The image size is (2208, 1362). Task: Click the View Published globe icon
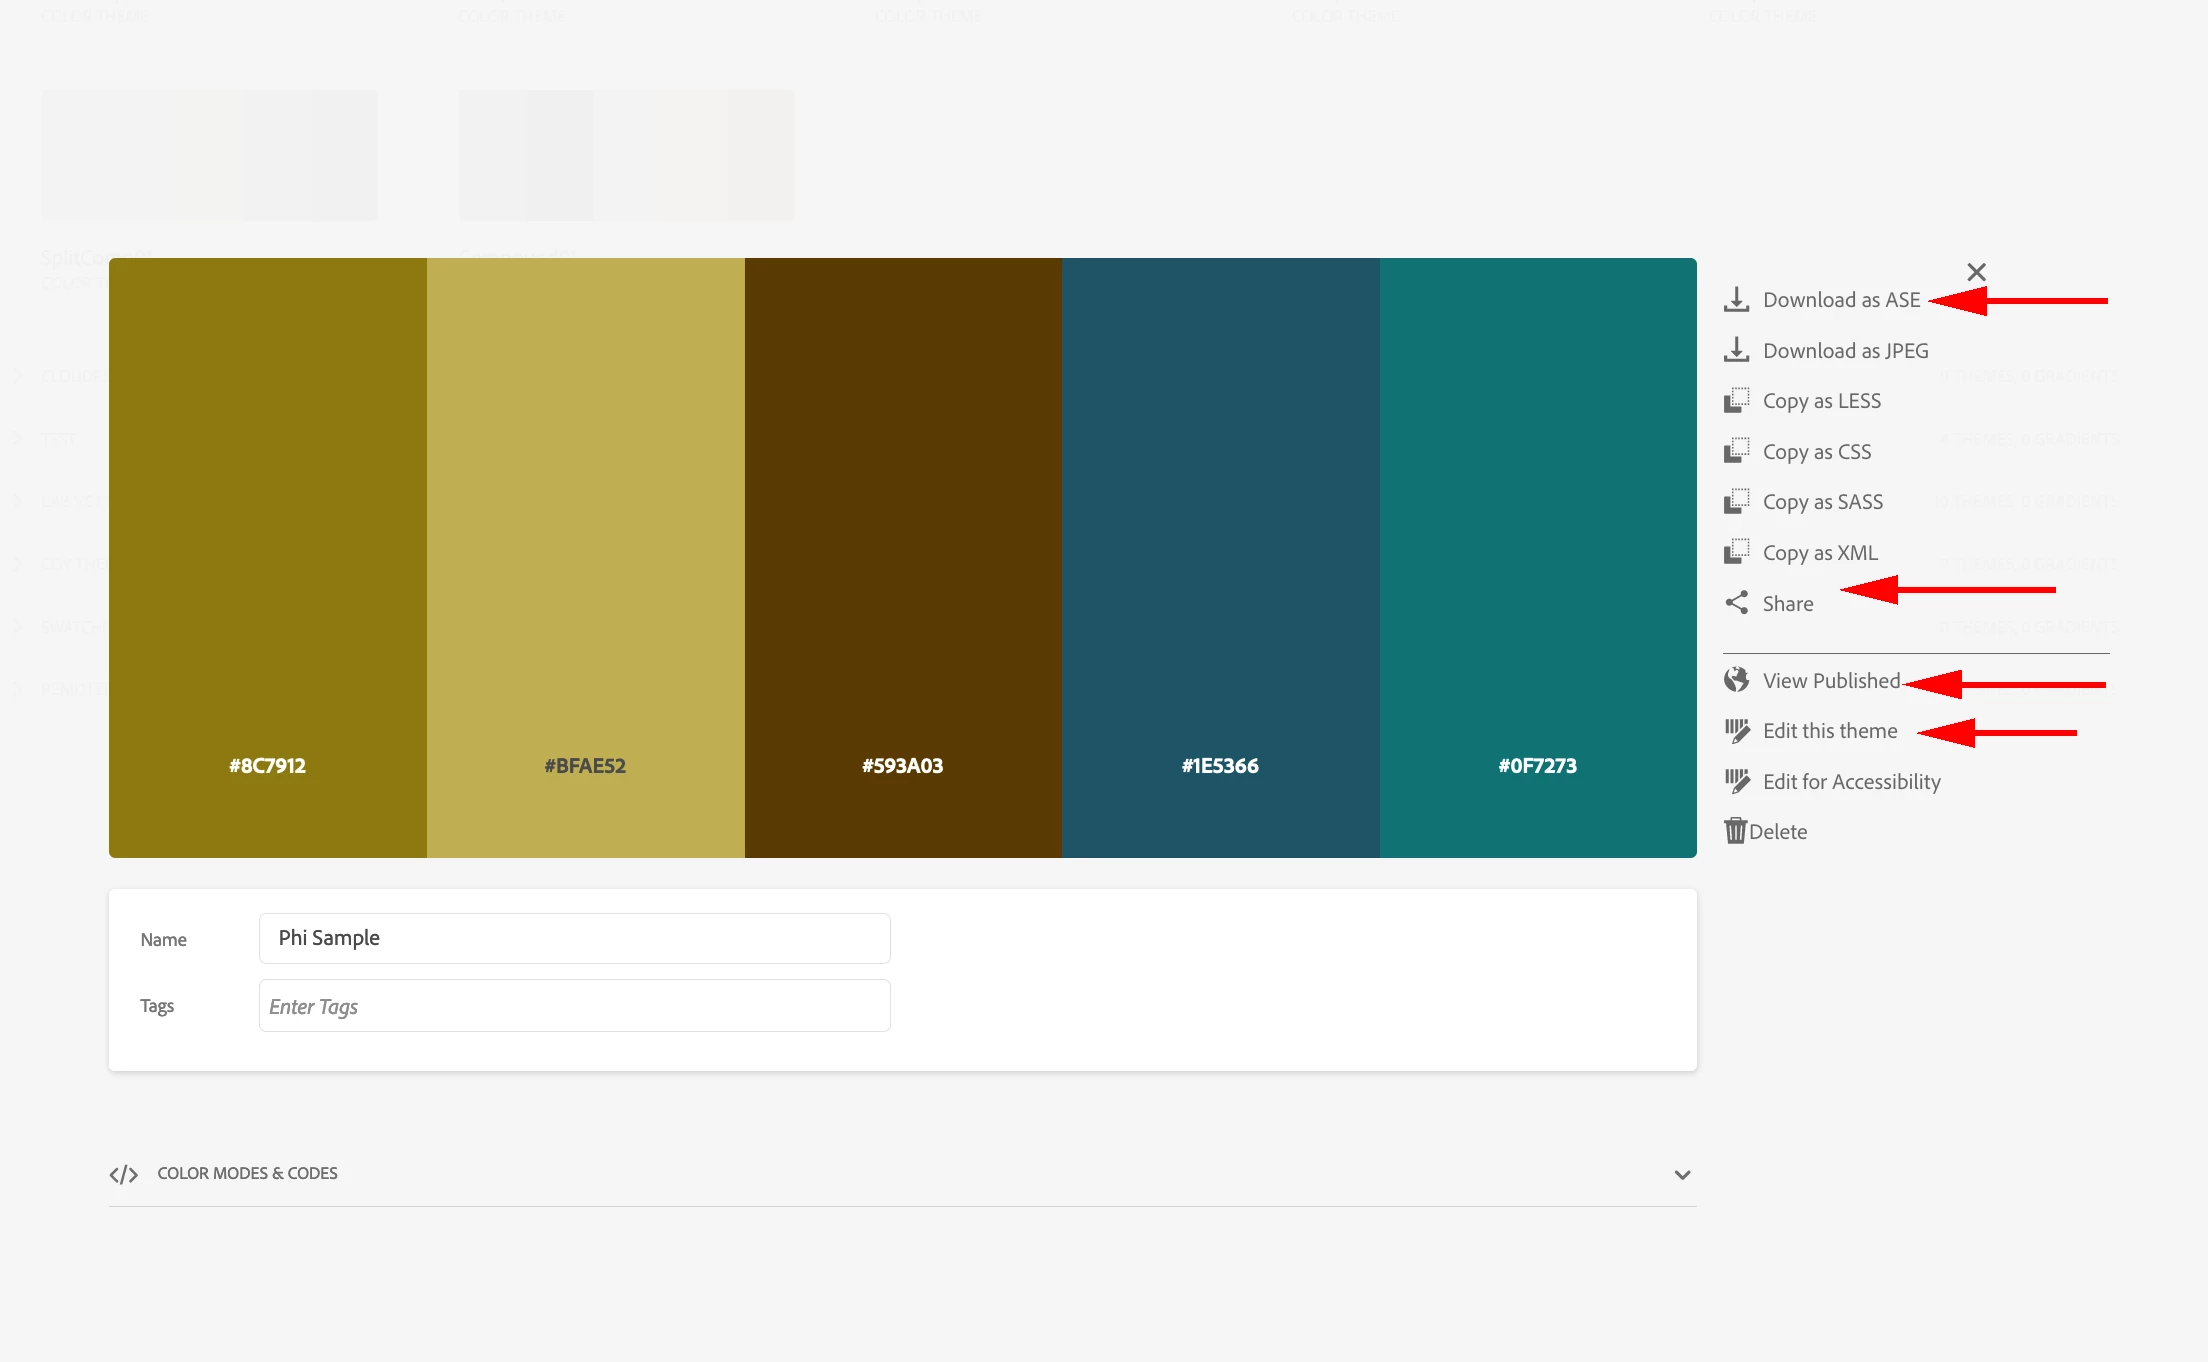[1736, 680]
